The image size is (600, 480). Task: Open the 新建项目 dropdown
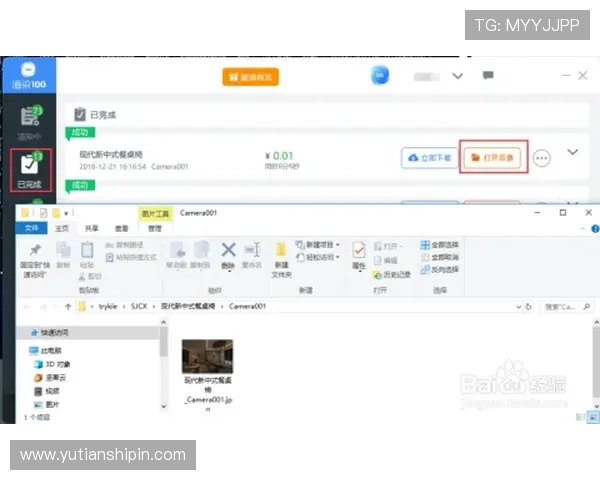[x=317, y=245]
